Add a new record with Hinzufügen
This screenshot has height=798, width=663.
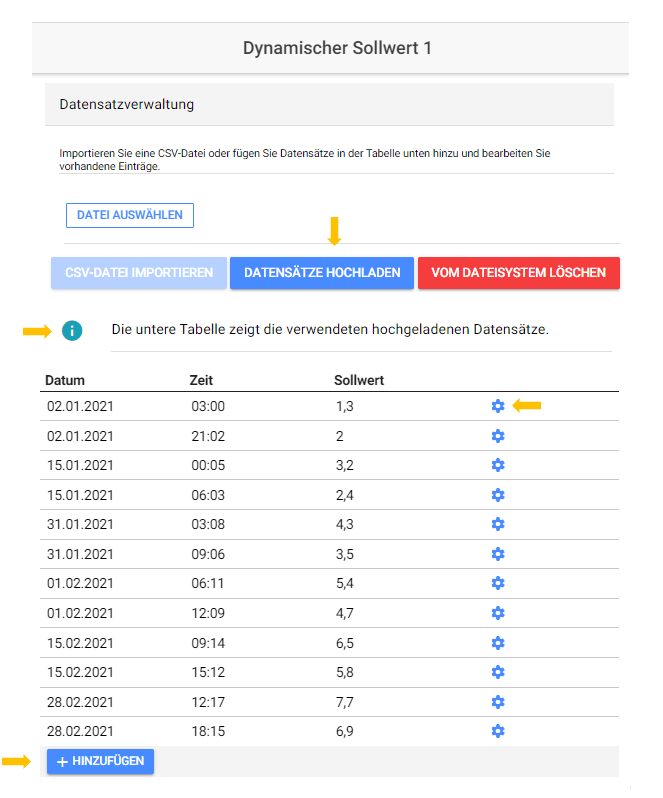100,761
